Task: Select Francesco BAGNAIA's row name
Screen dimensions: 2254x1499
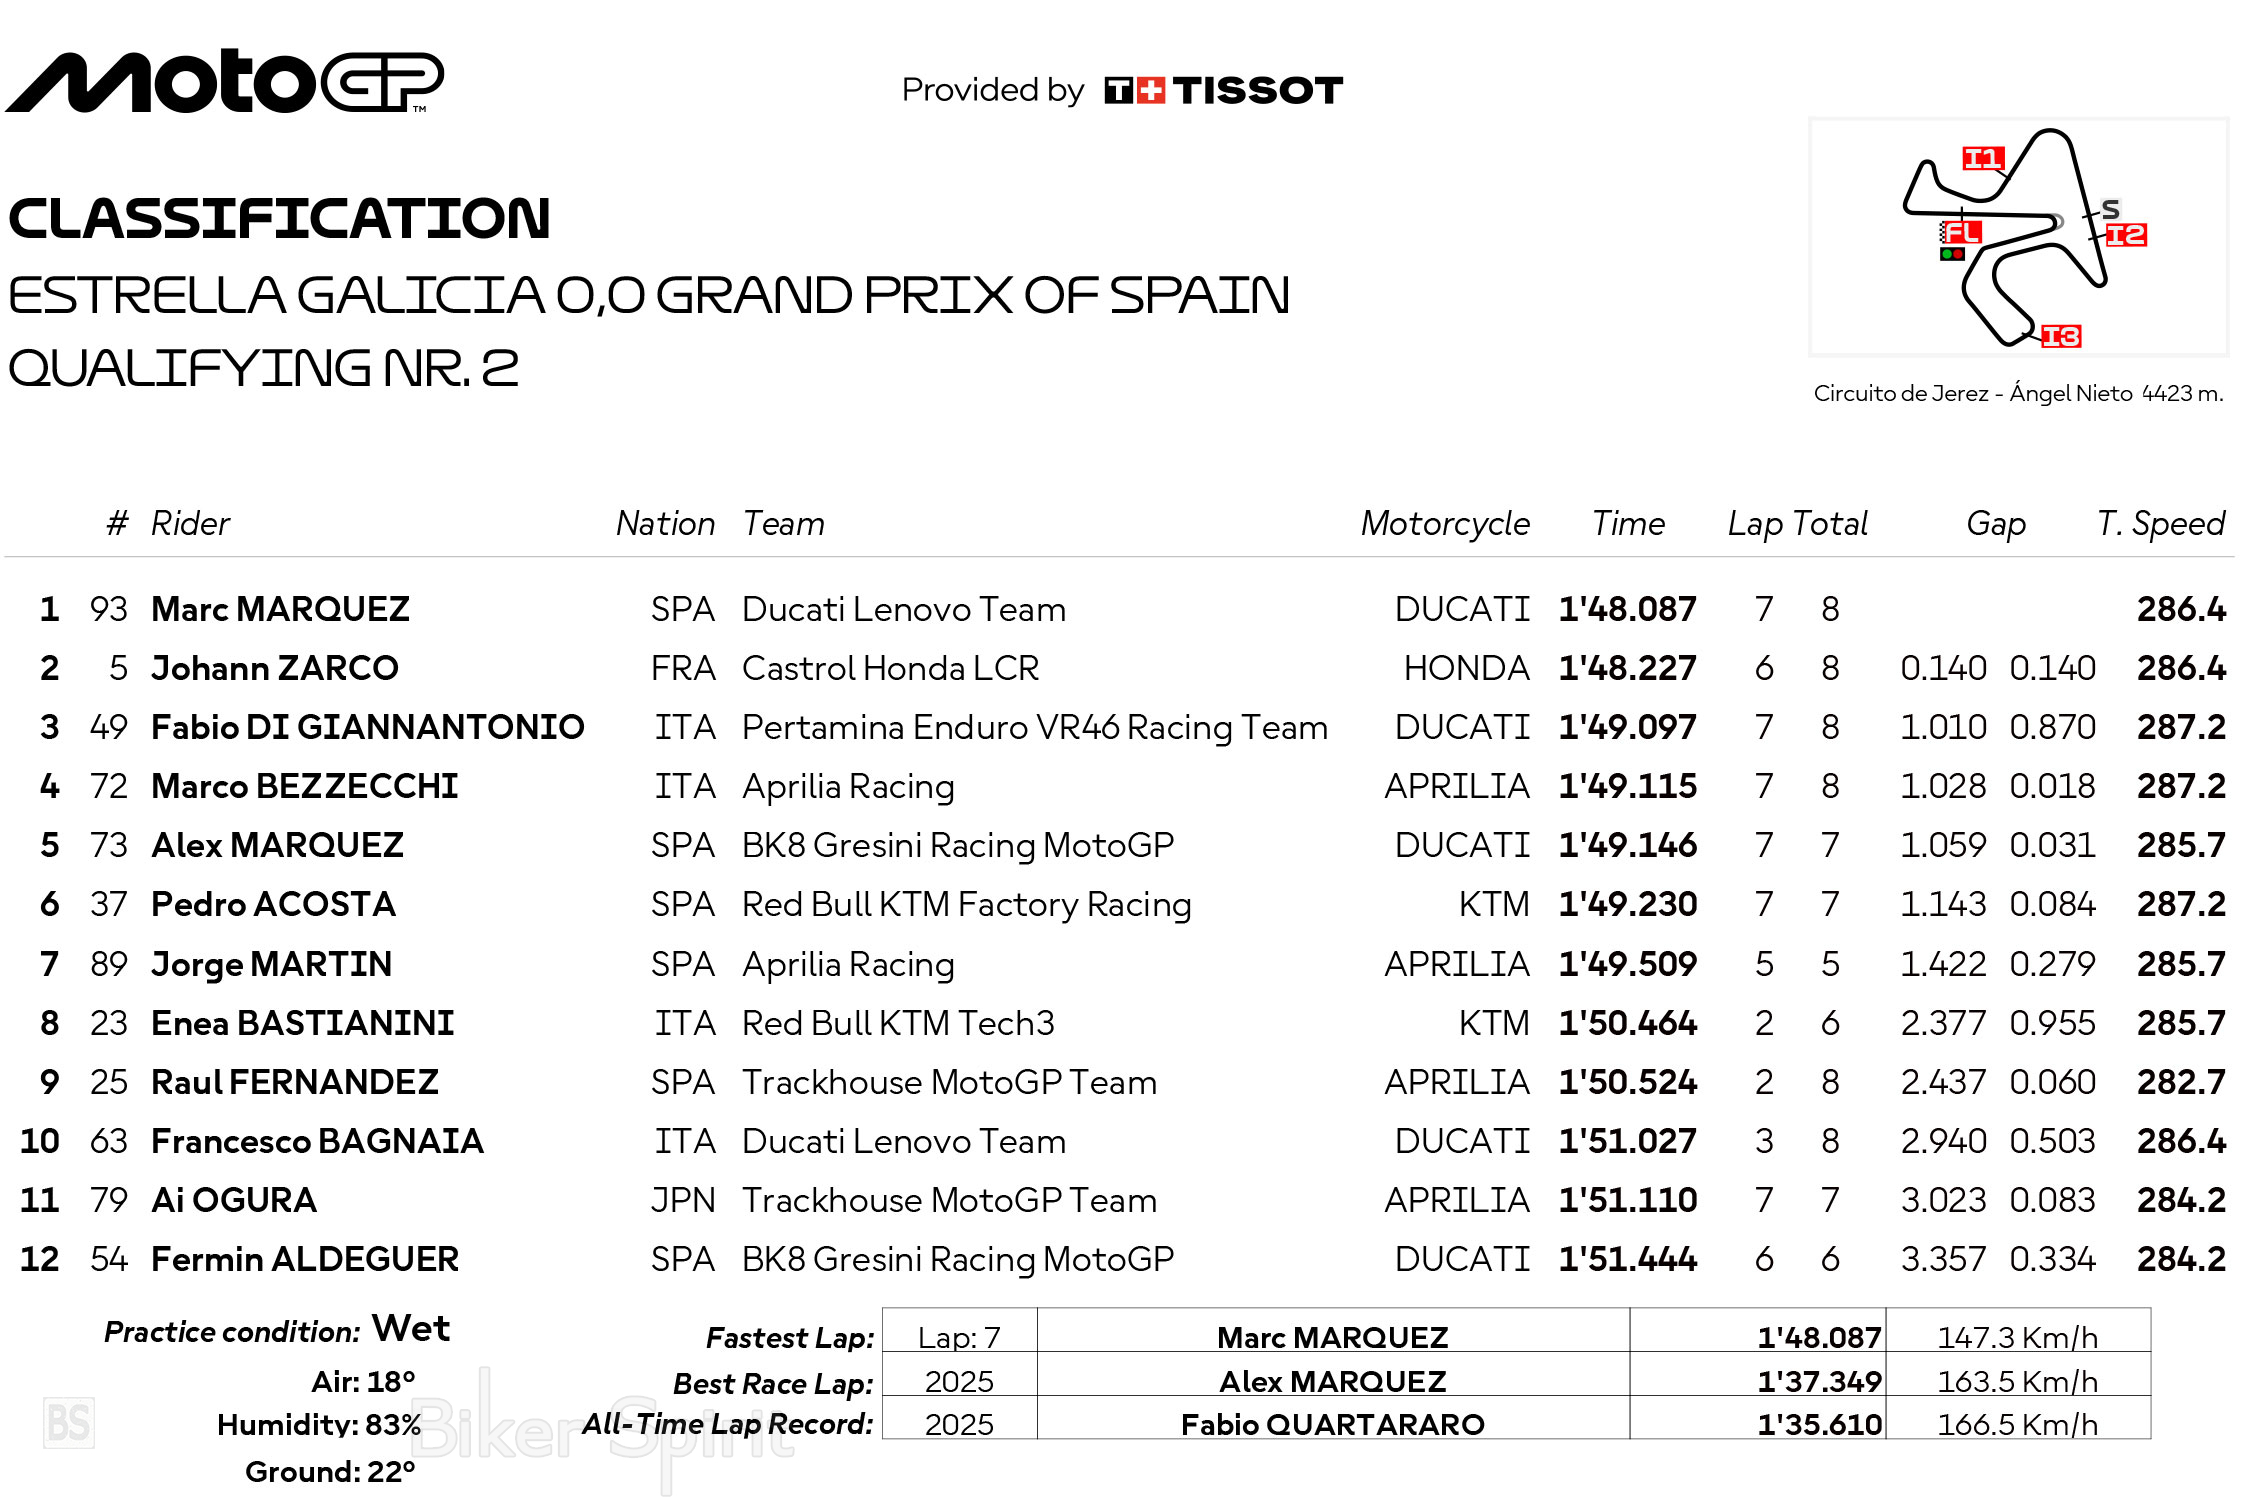Action: pos(317,1141)
